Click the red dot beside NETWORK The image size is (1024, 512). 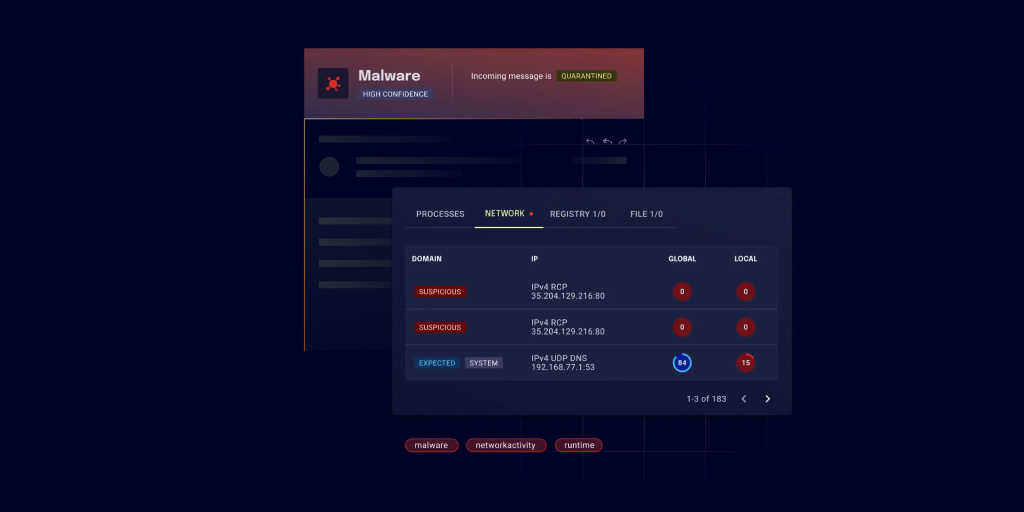[x=531, y=214]
